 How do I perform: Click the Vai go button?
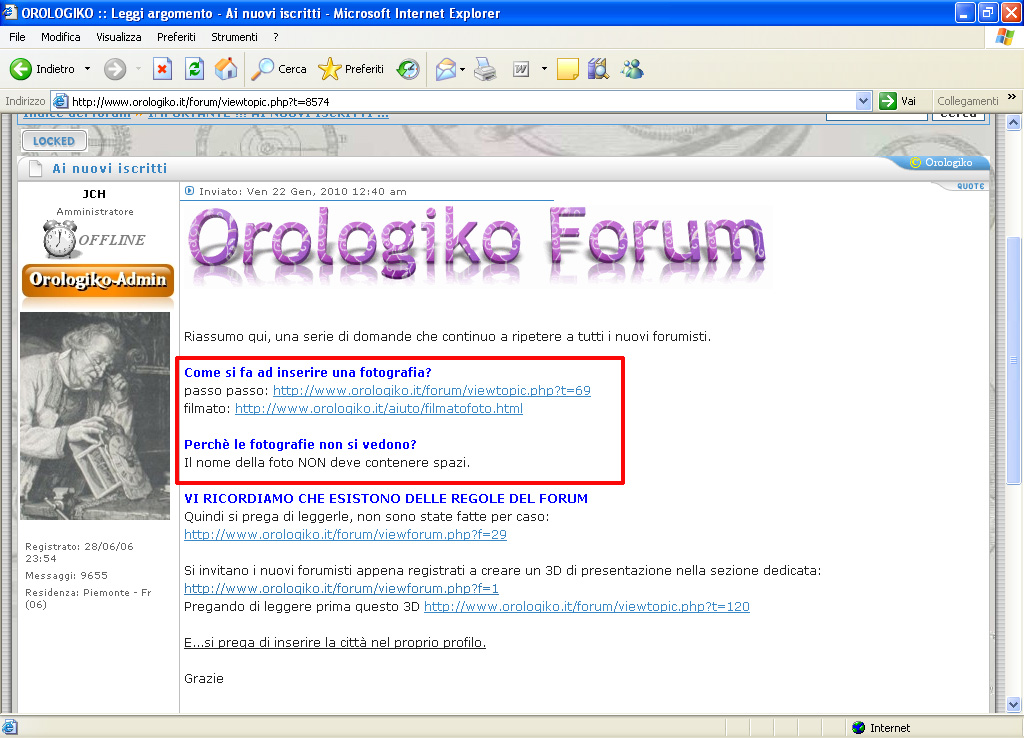pyautogui.click(x=898, y=101)
